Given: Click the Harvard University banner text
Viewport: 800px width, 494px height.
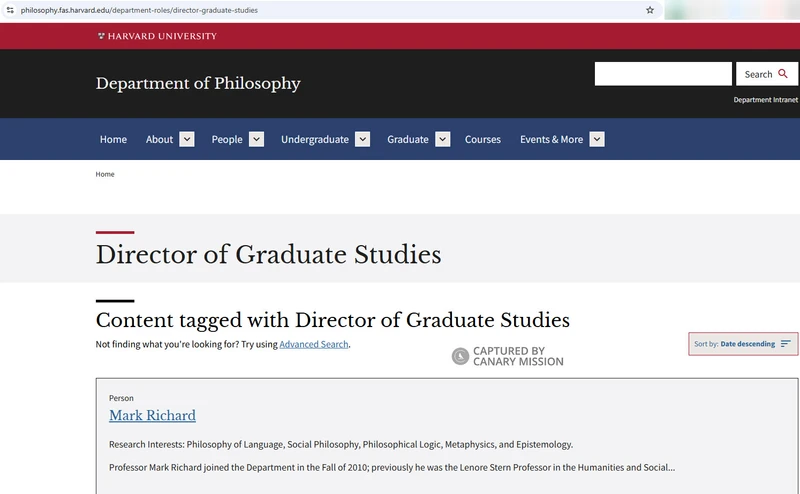Looking at the screenshot, I should [x=162, y=36].
